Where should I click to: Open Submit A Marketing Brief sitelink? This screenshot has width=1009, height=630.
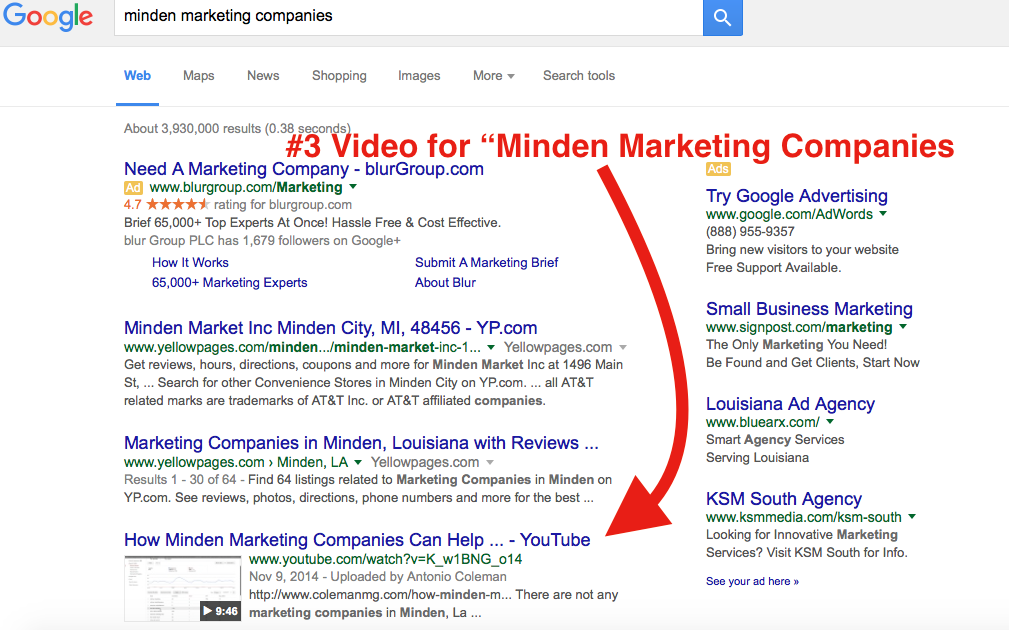click(486, 263)
